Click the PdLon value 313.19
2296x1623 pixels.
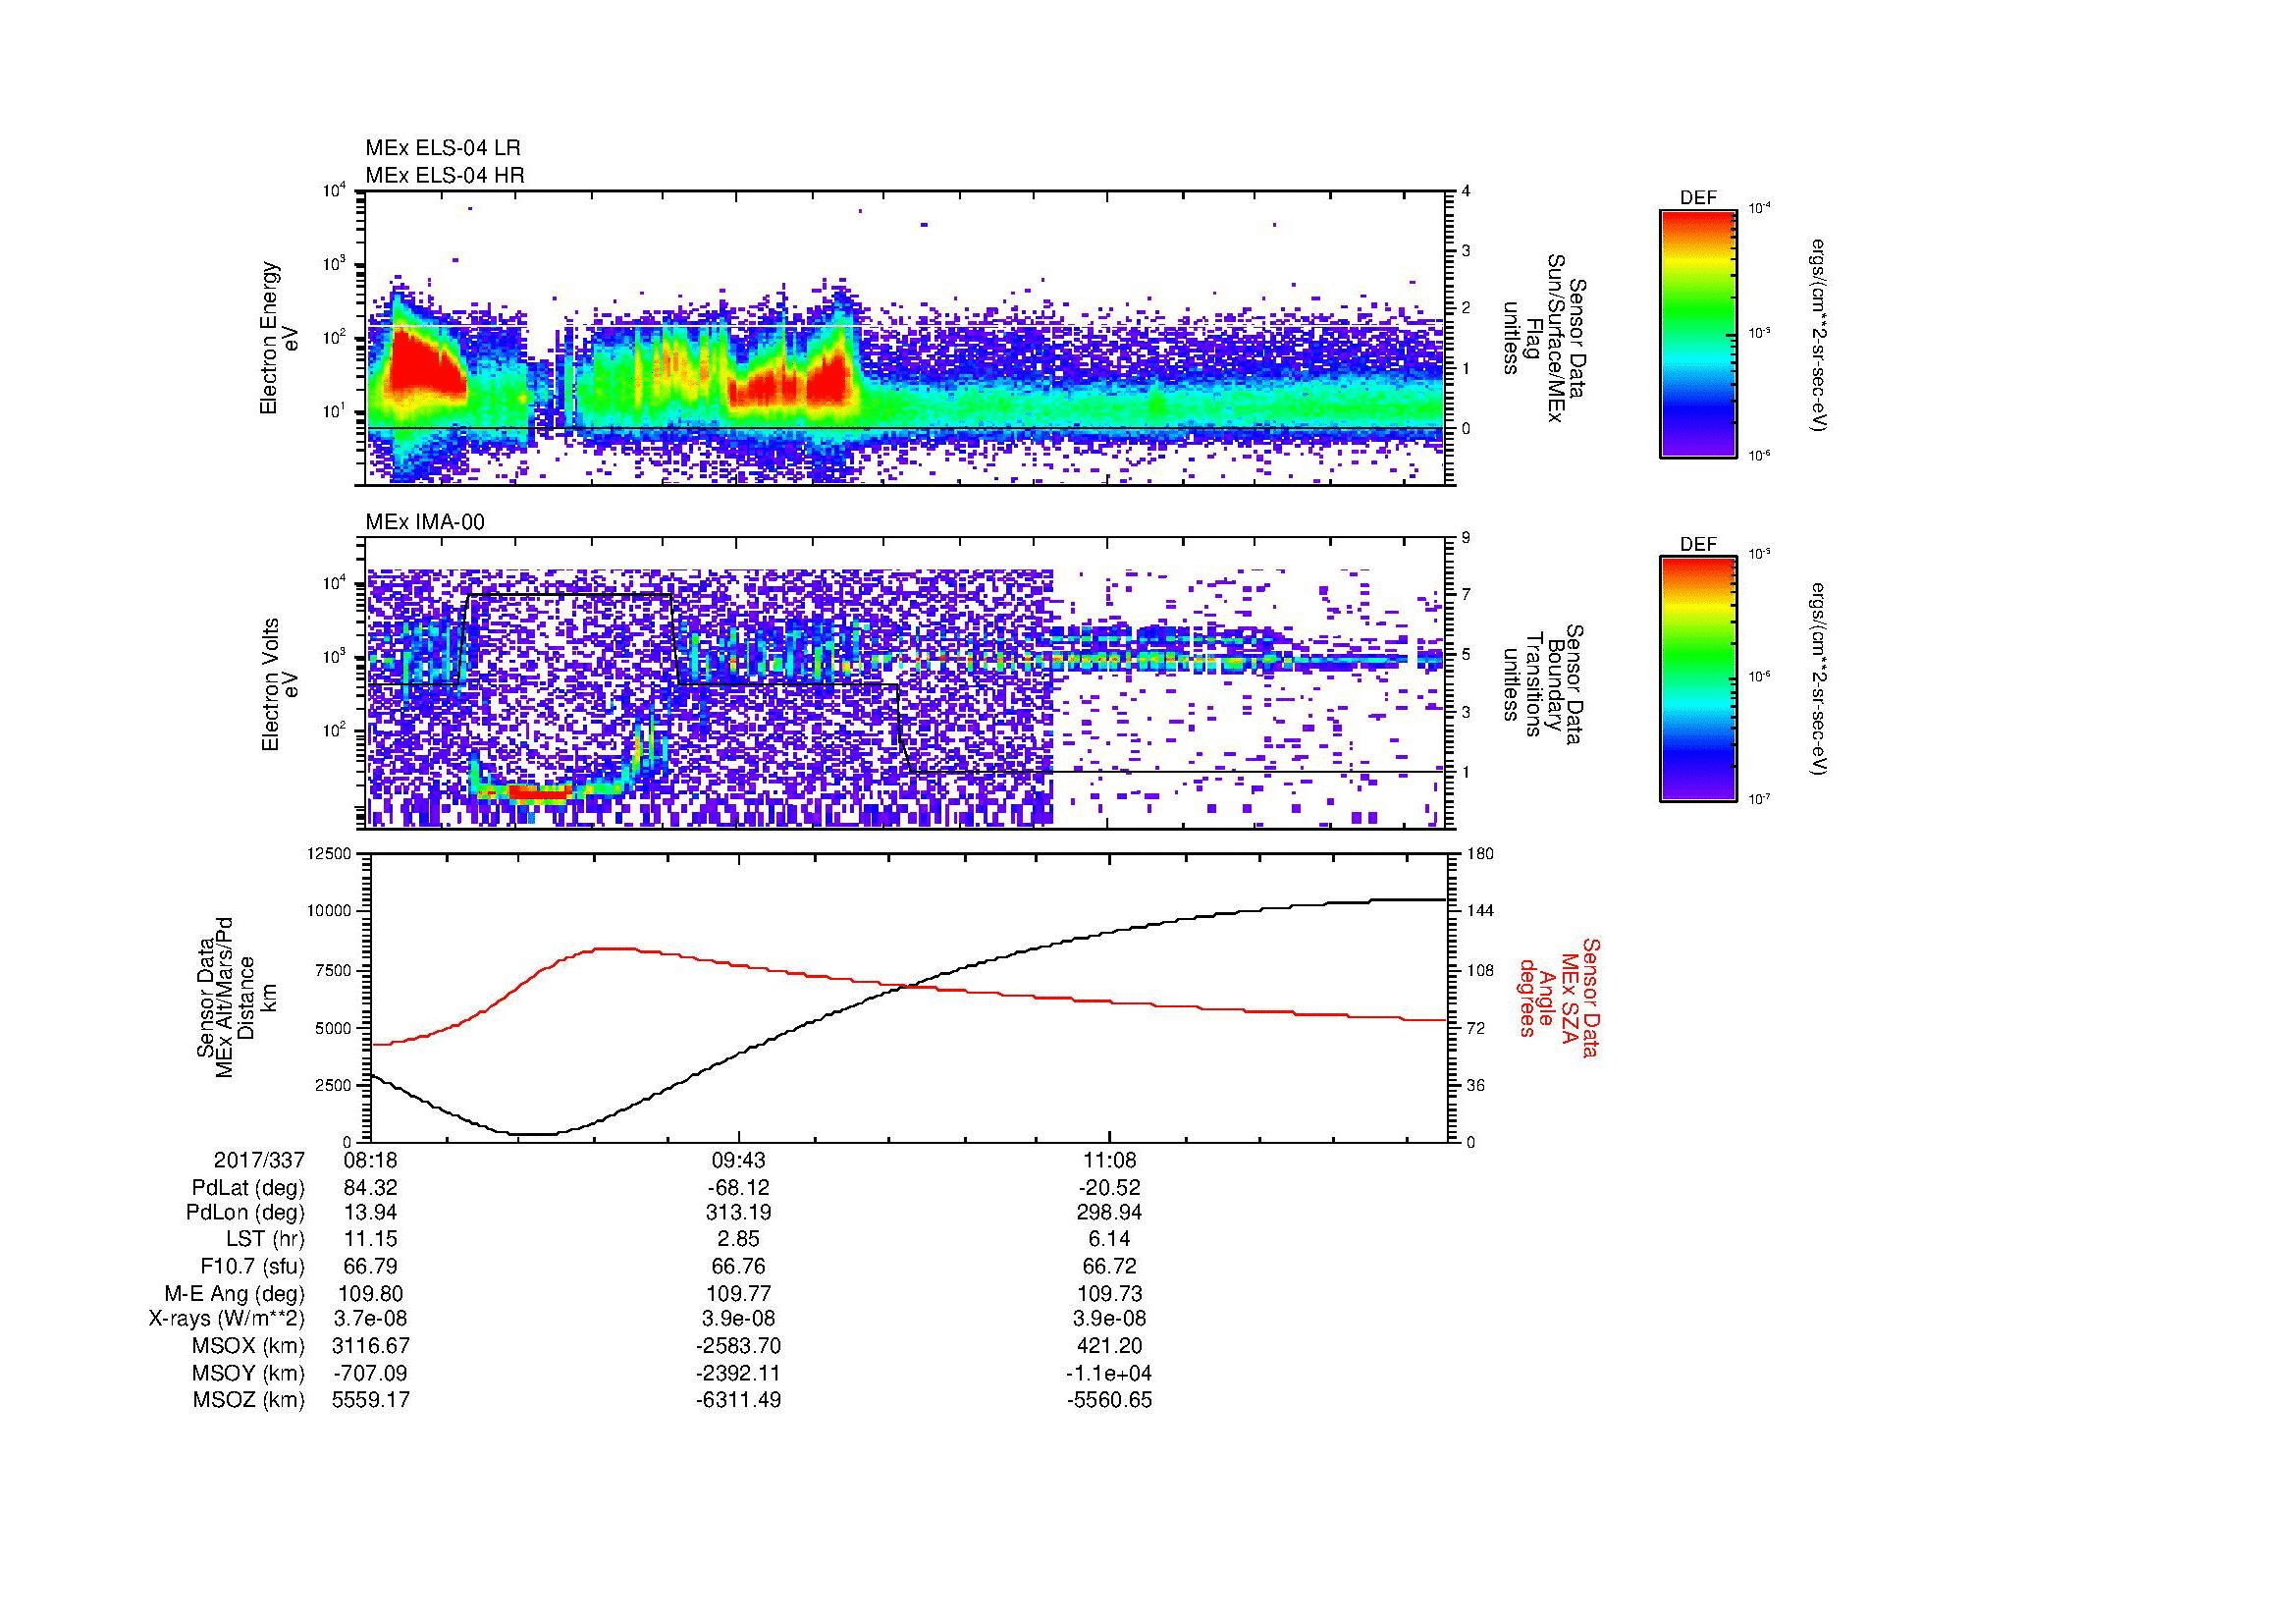pos(739,1213)
